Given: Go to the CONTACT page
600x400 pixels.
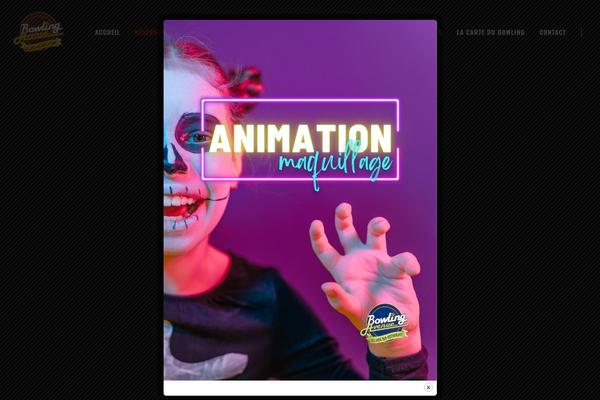Looking at the screenshot, I should click(553, 33).
